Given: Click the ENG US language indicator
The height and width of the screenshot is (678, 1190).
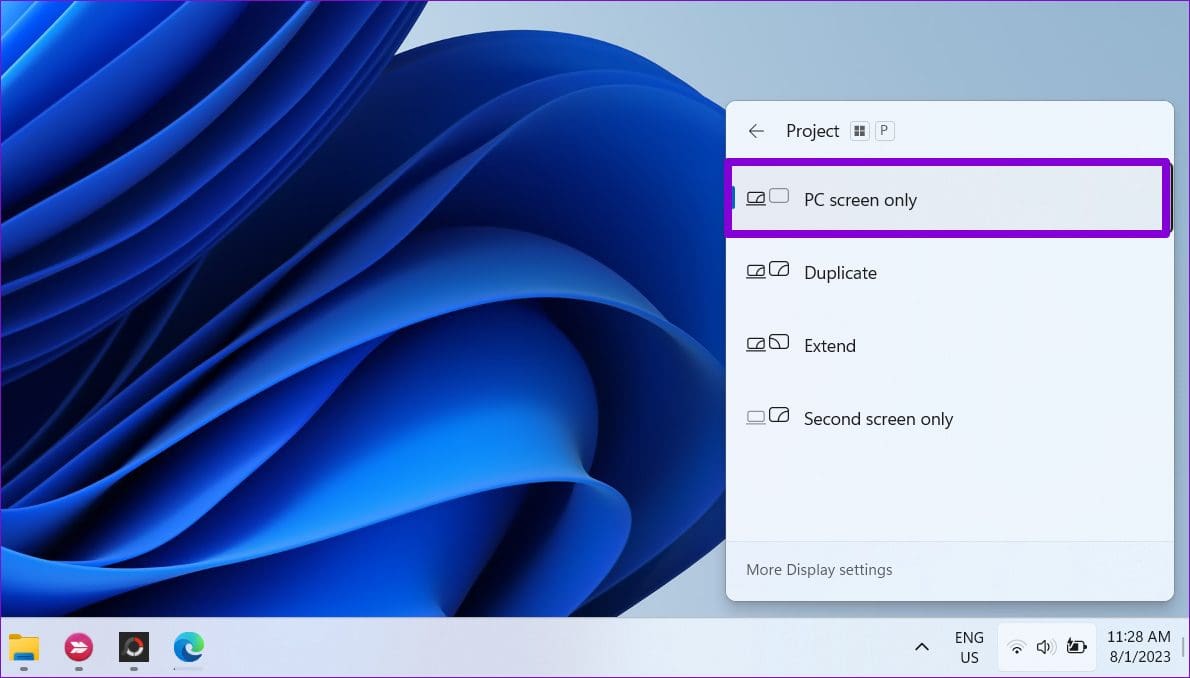Looking at the screenshot, I should pyautogui.click(x=967, y=646).
